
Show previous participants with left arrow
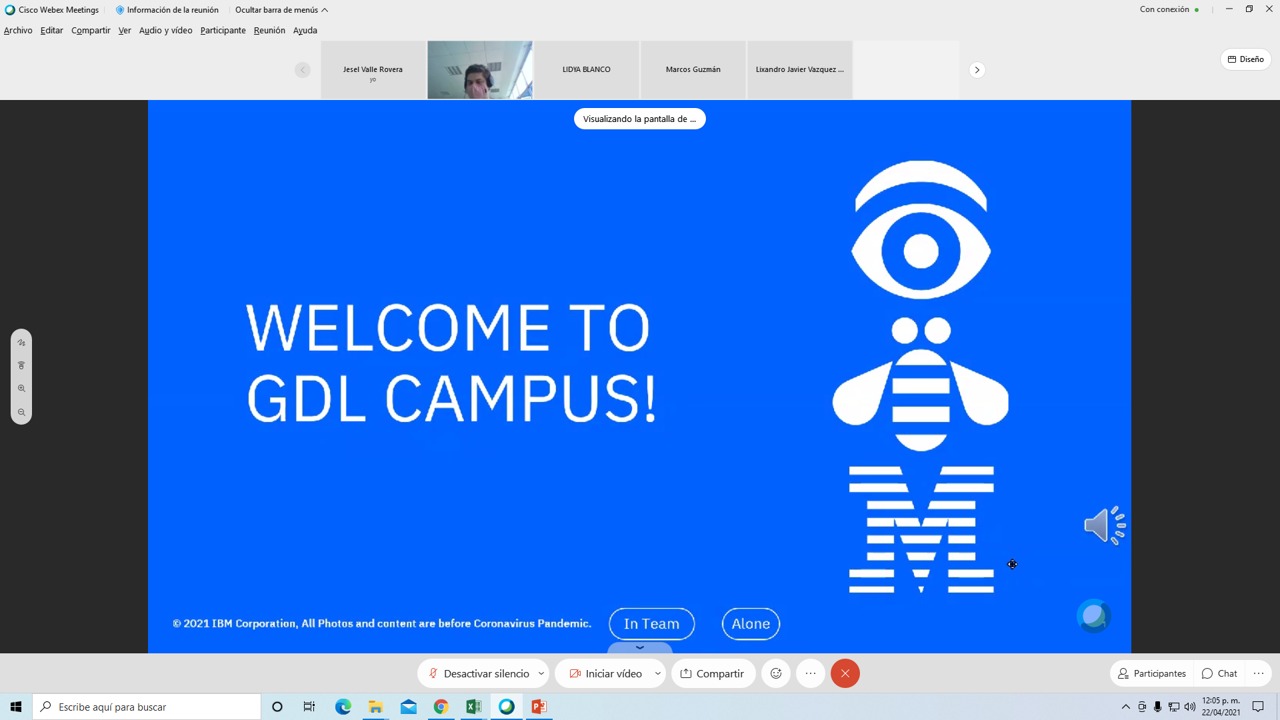(x=302, y=69)
